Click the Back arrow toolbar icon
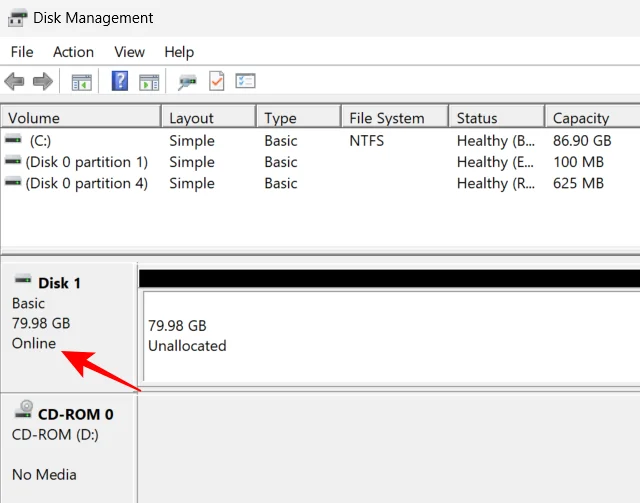 click(14, 81)
